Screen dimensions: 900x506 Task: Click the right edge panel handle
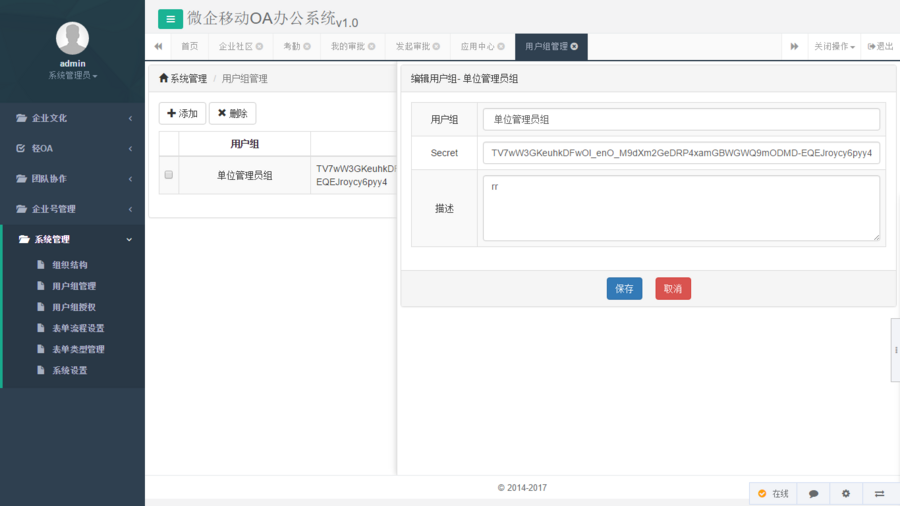[895, 350]
